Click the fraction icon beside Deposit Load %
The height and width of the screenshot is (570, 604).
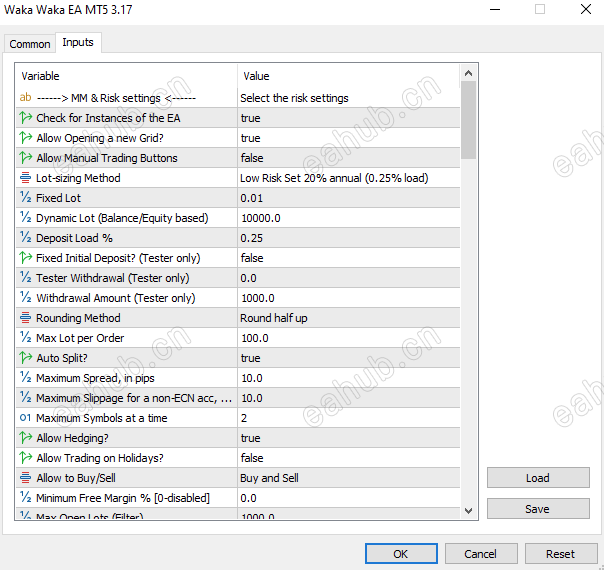pyautogui.click(x=25, y=238)
